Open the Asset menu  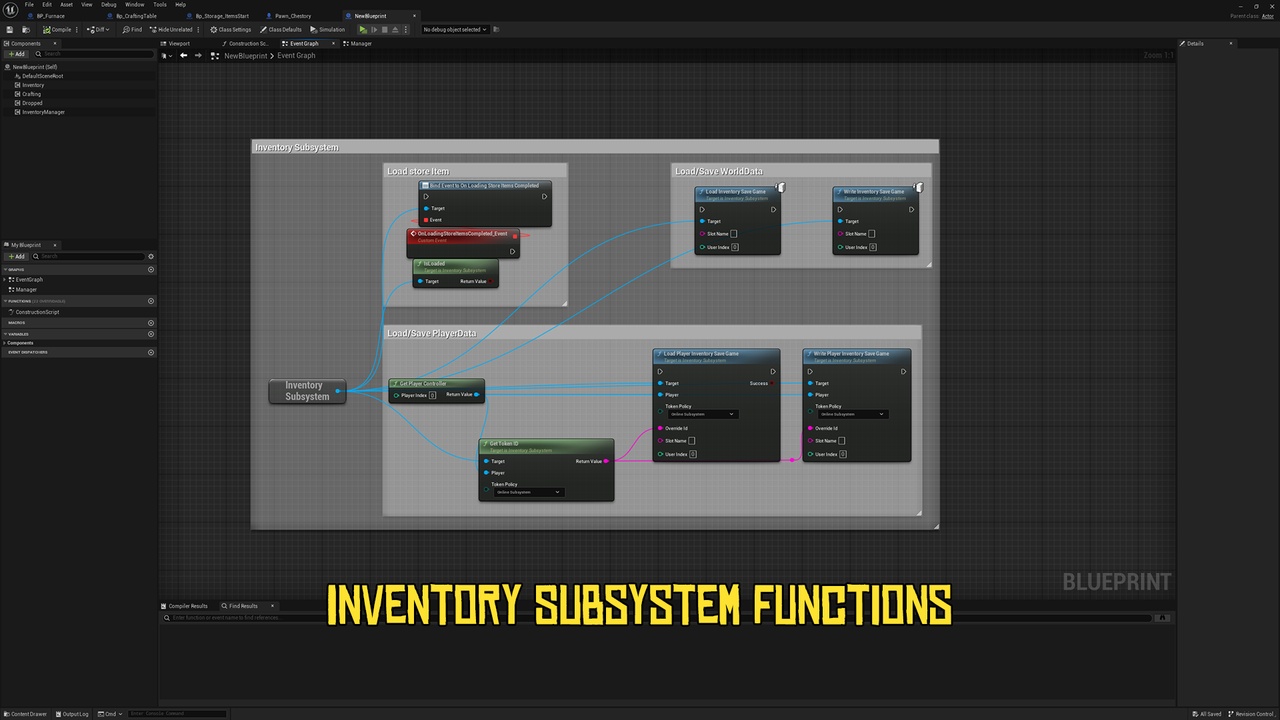click(x=66, y=4)
